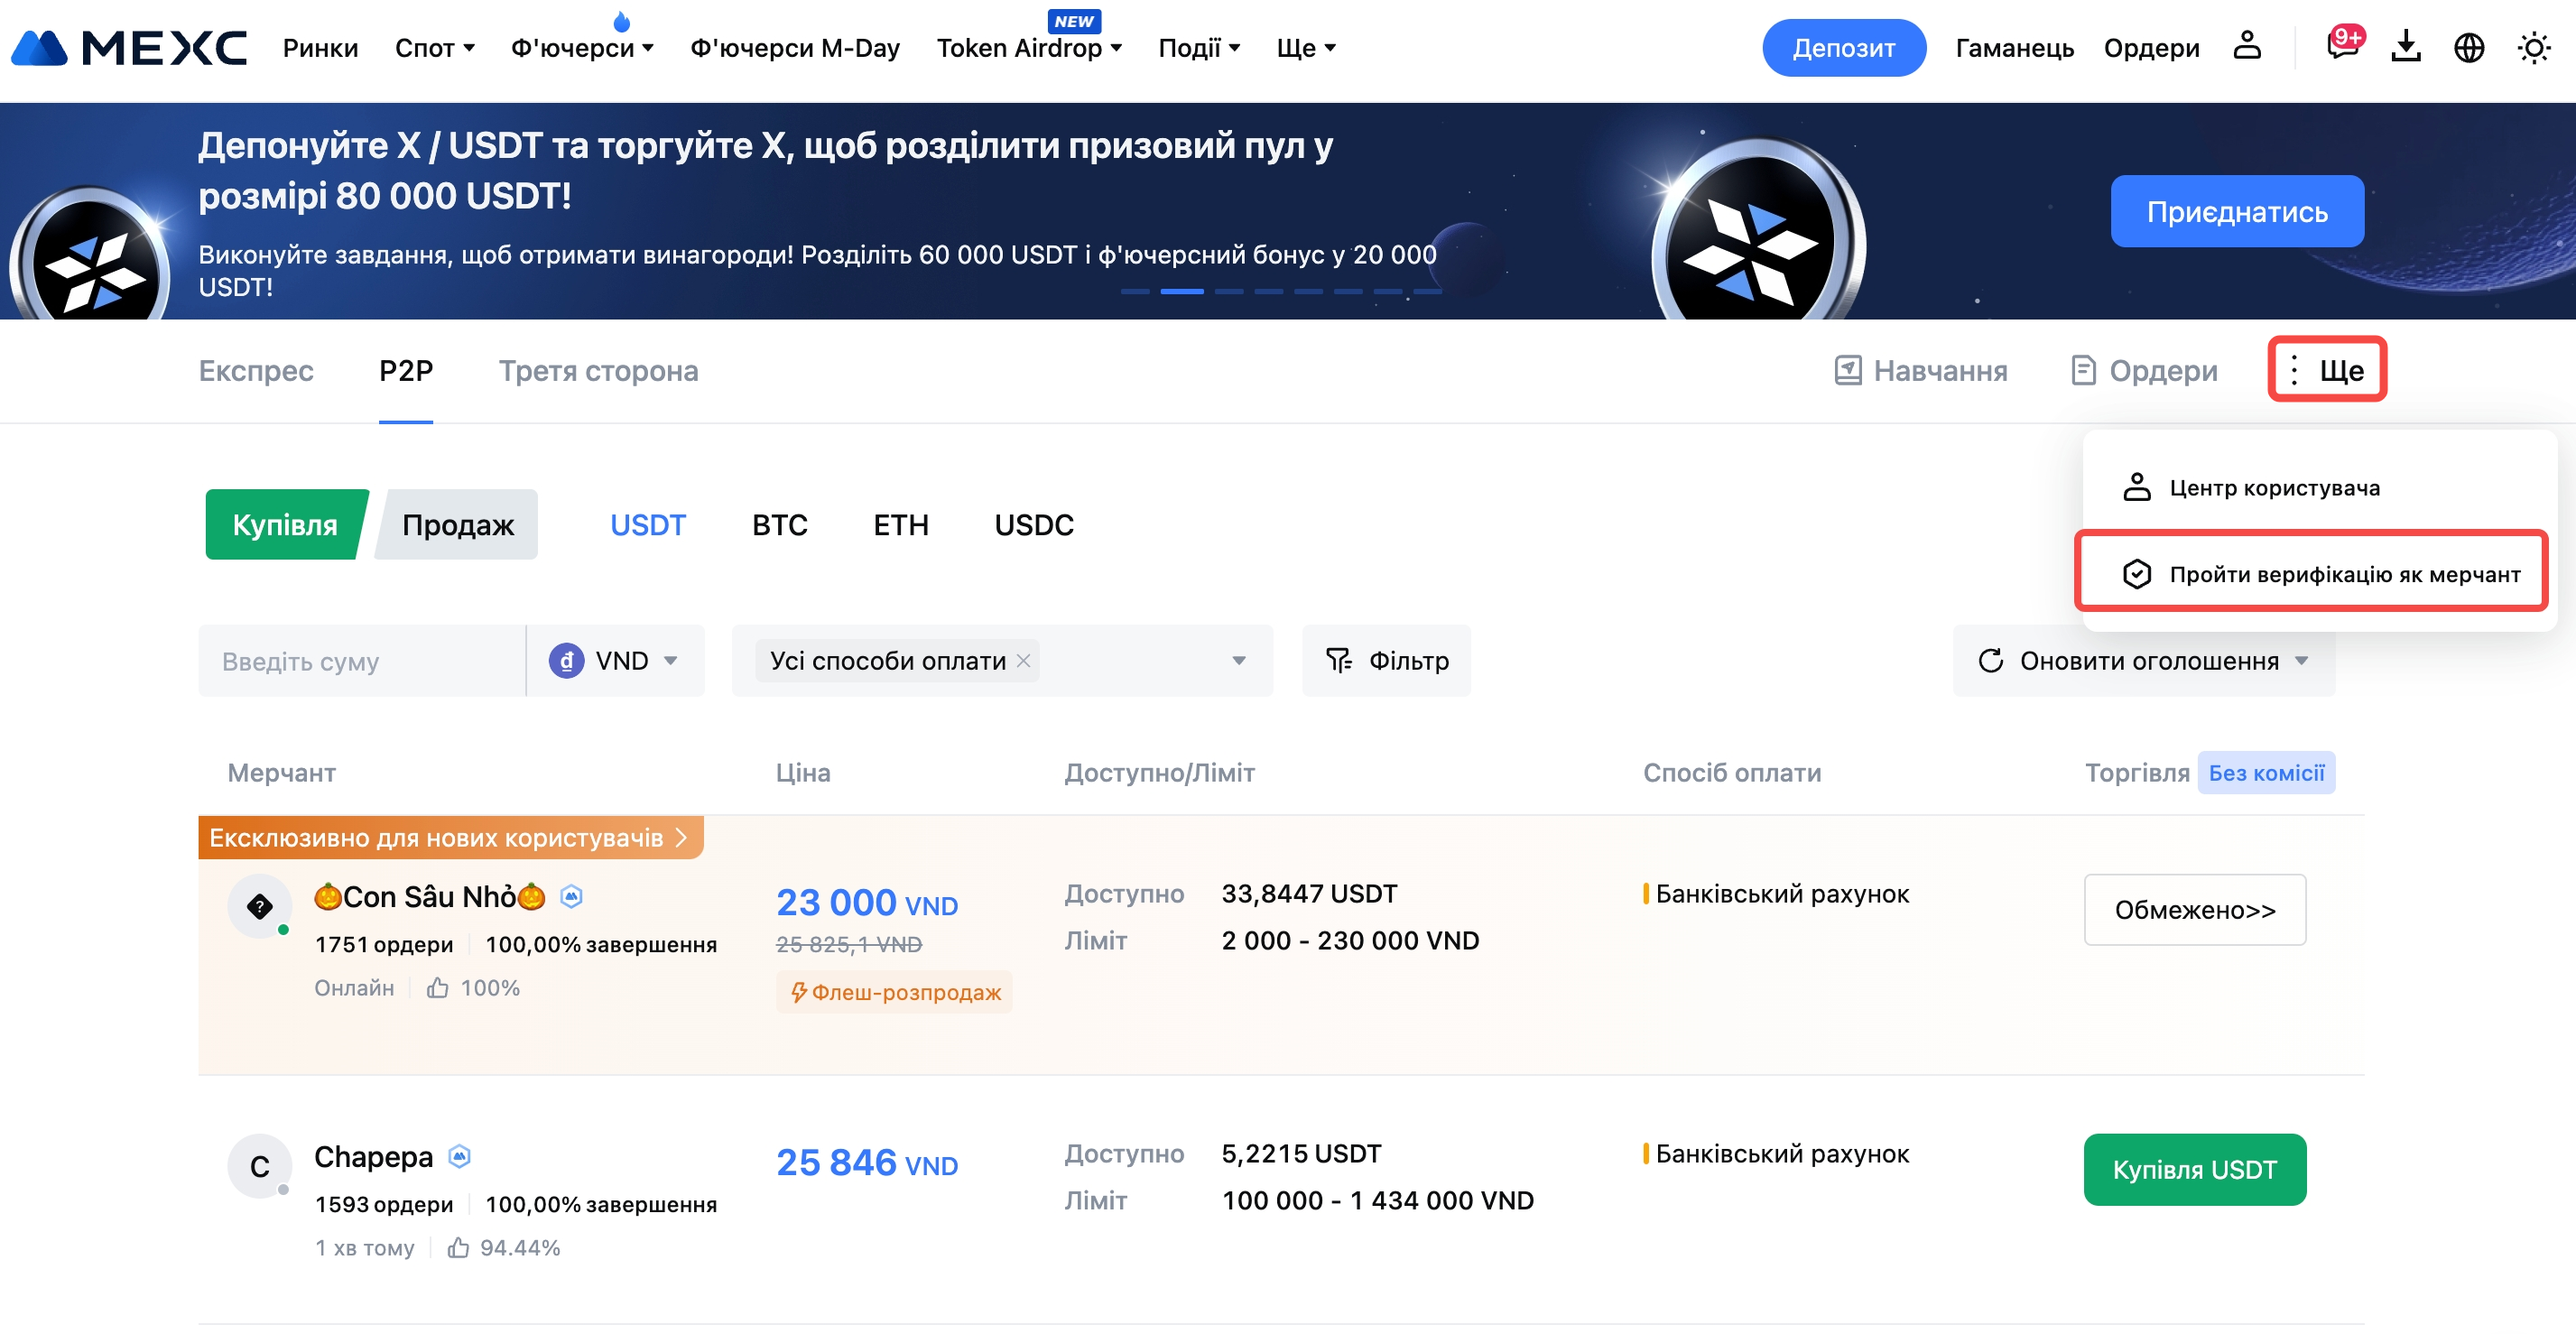The image size is (2576, 1334).
Task: Open the Фільтр filter button
Action: 1386,661
